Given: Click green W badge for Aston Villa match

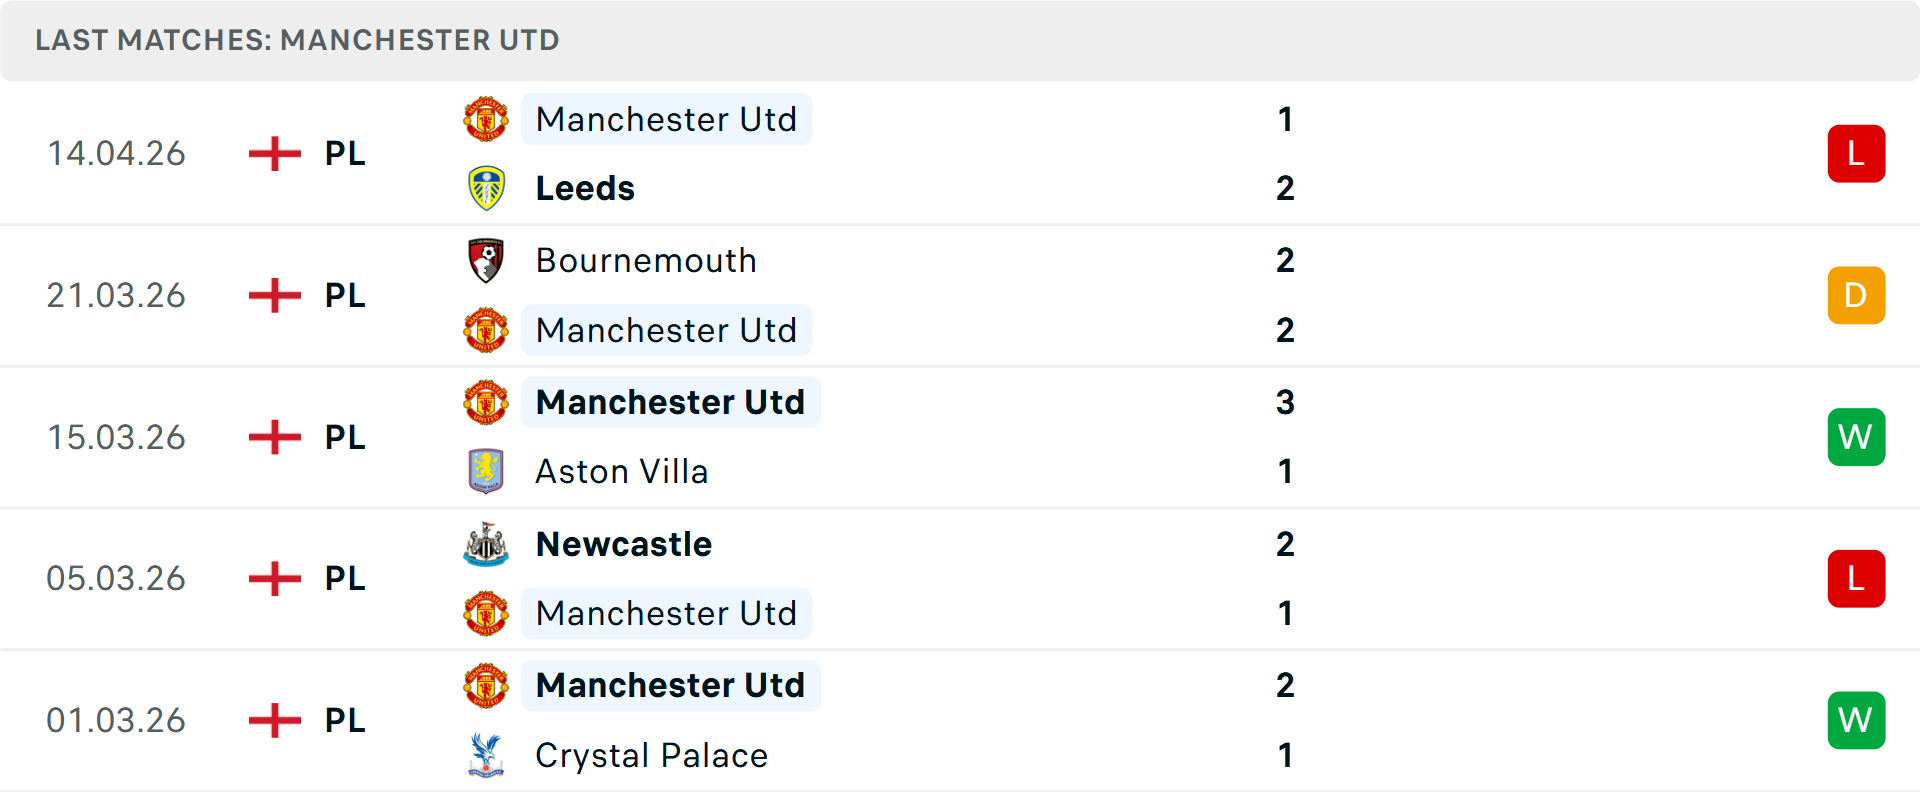Looking at the screenshot, I should pos(1856,437).
